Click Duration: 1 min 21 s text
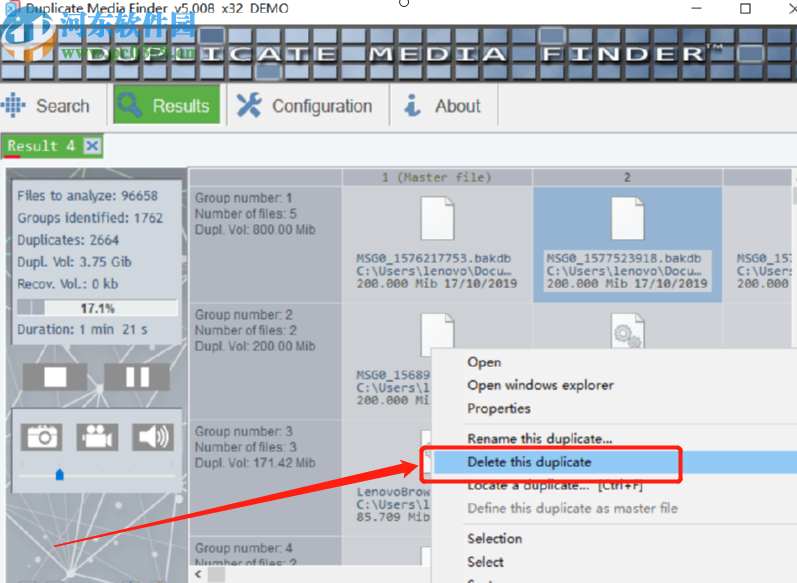 [x=82, y=329]
